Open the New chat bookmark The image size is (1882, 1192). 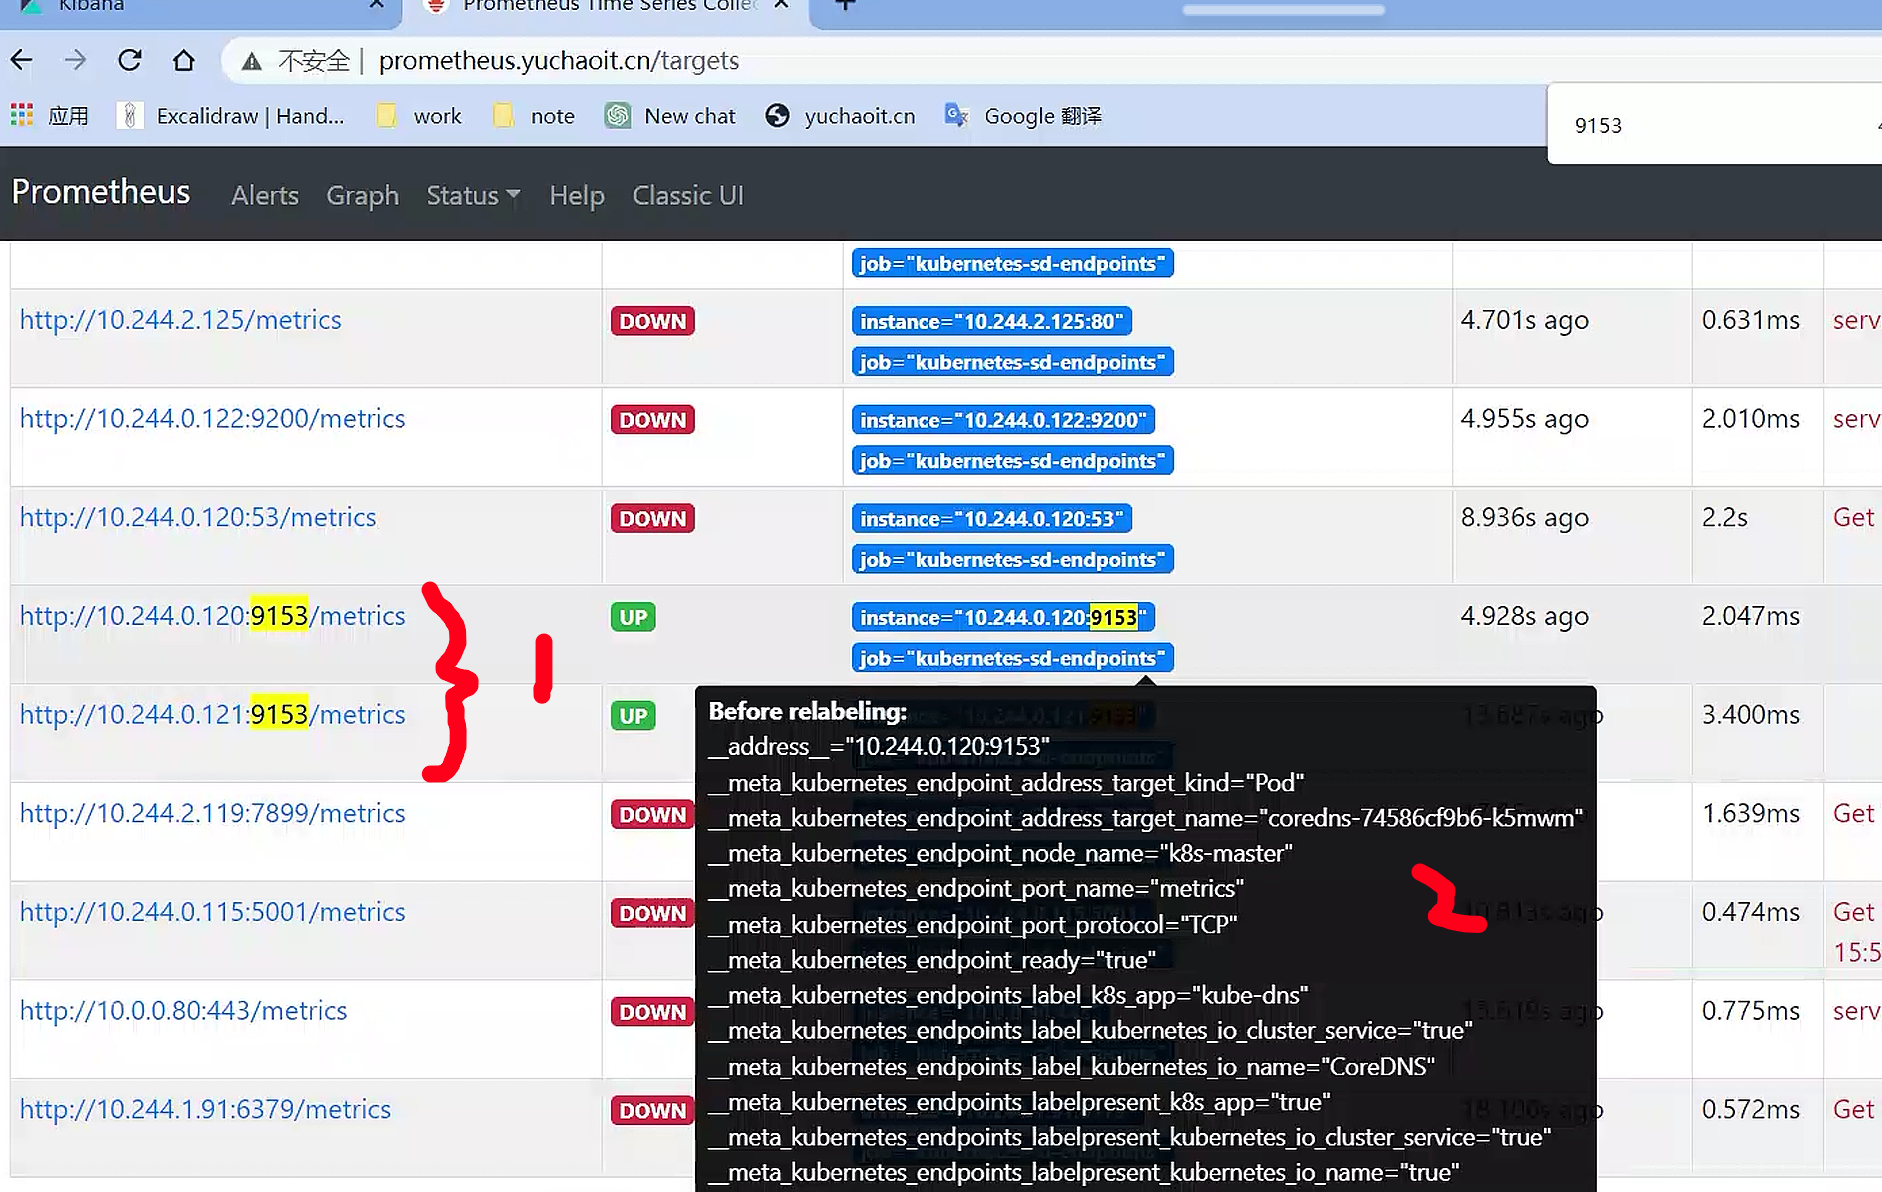coord(670,116)
